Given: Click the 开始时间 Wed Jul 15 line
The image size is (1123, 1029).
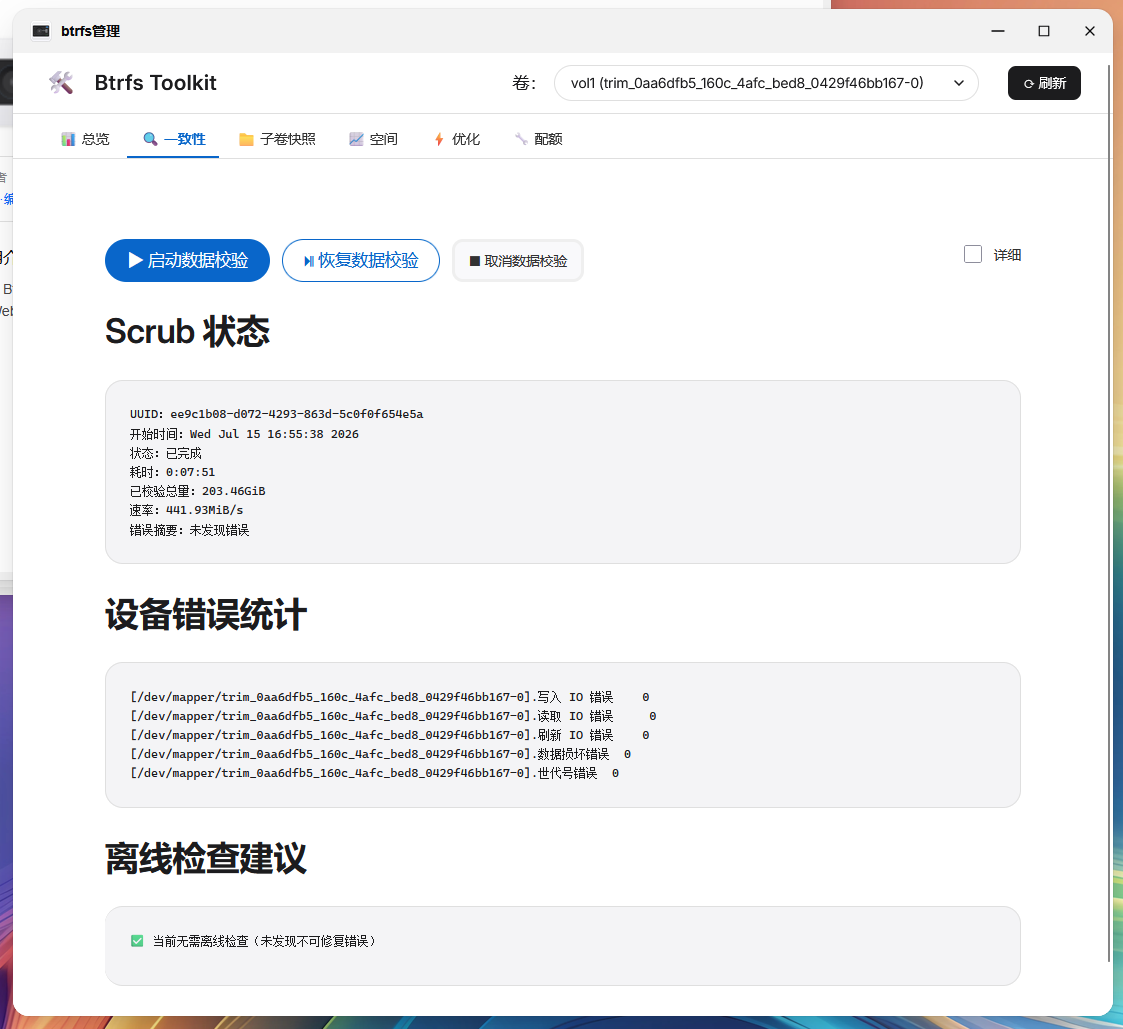Looking at the screenshot, I should 244,434.
